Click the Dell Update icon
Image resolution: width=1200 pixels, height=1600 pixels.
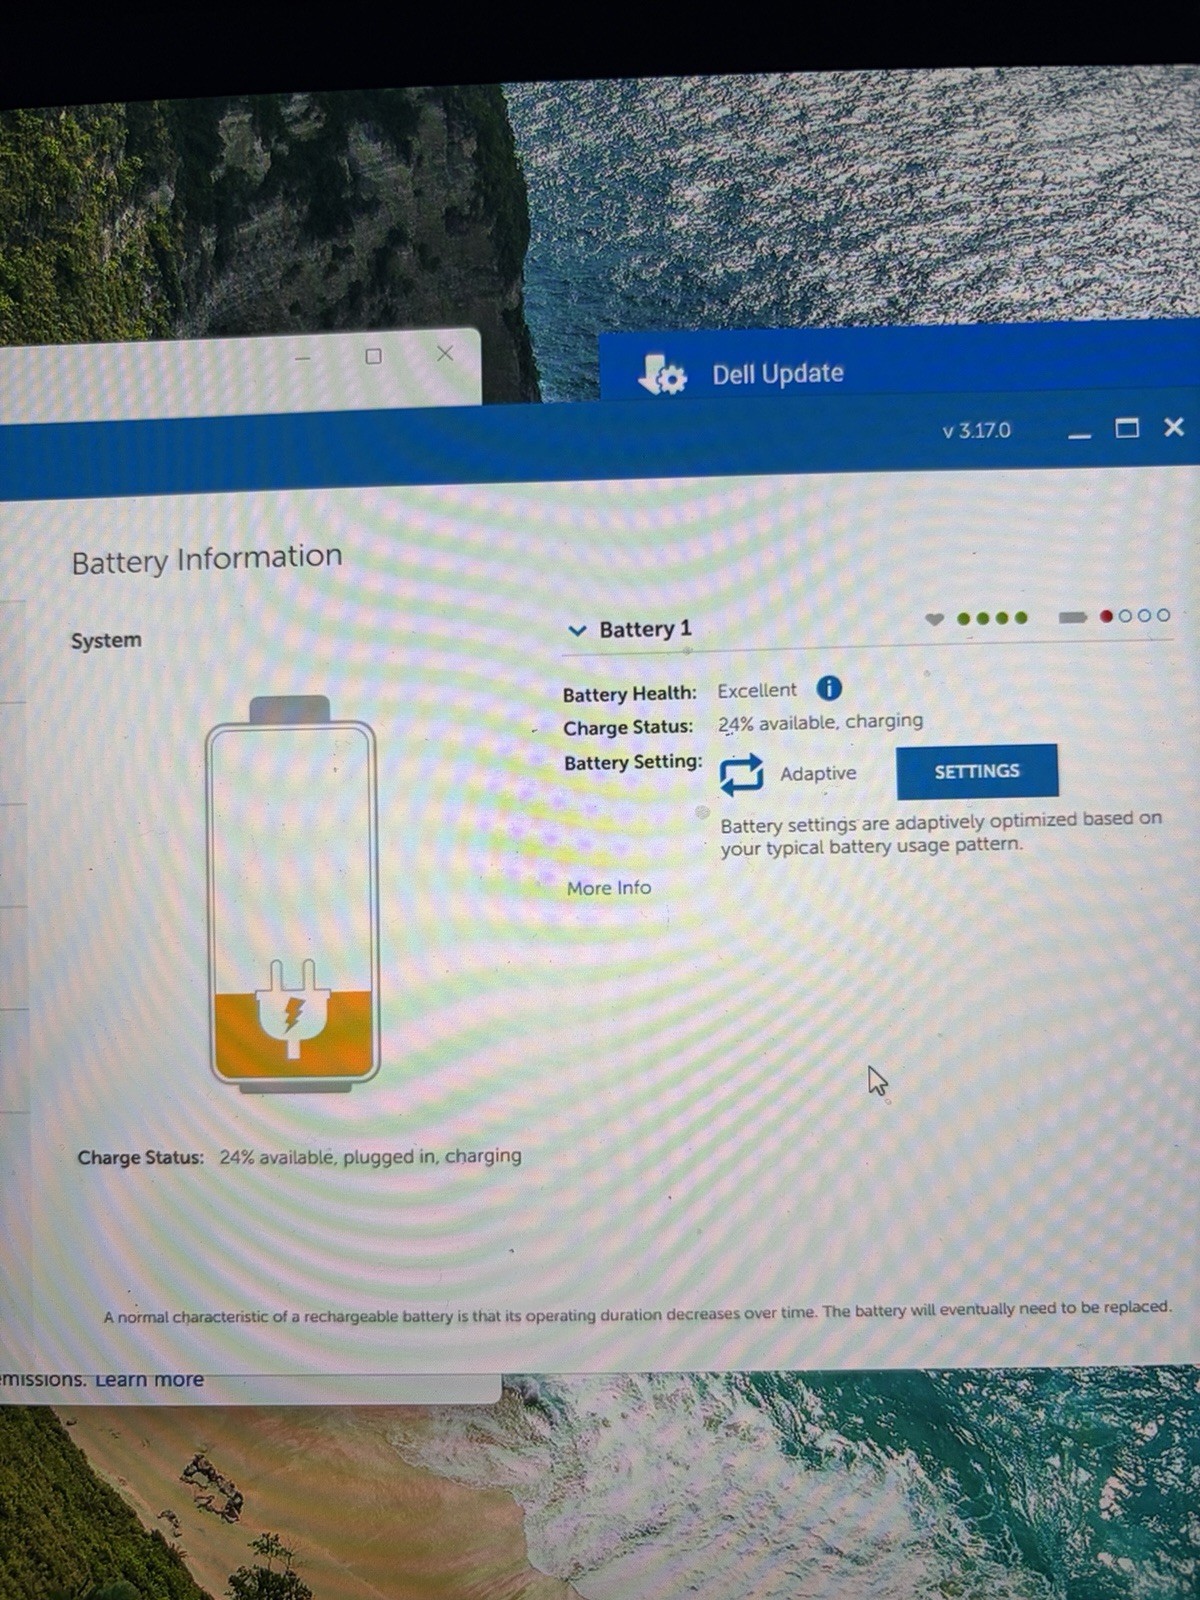(x=662, y=375)
